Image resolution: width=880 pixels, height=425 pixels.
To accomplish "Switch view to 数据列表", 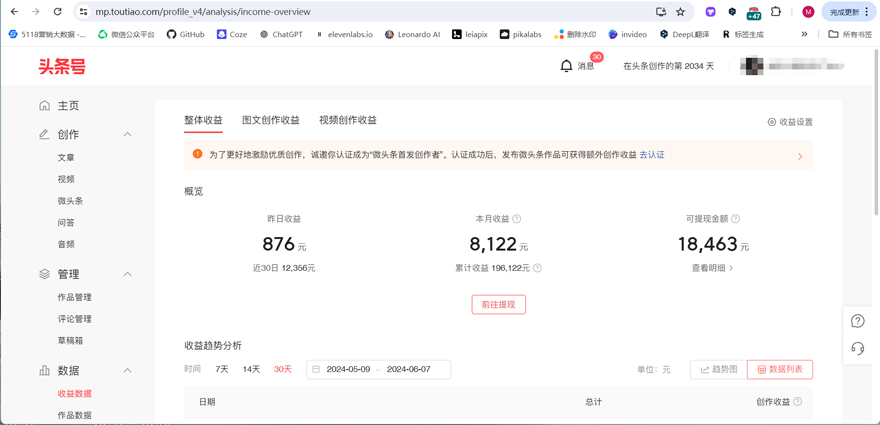I will click(x=779, y=370).
